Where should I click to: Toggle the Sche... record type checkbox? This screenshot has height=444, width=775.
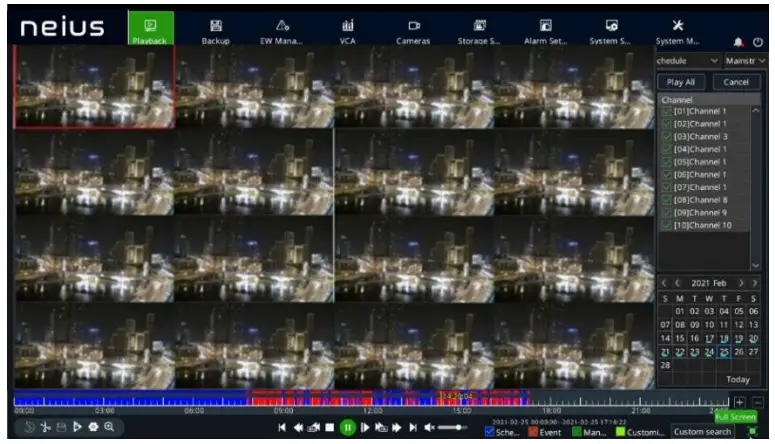point(489,432)
